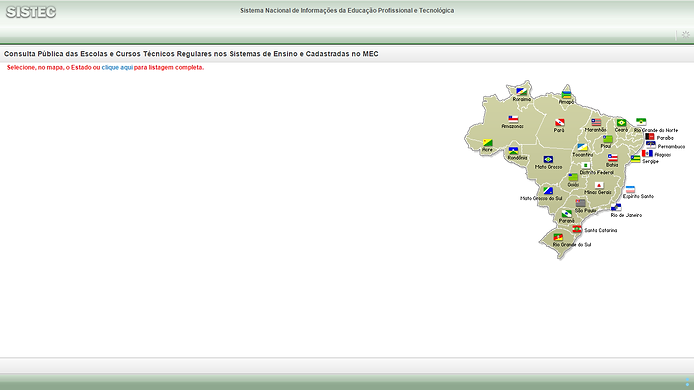Select the Rio de Janeiro map label
This screenshot has height=390, width=694.
pos(626,215)
